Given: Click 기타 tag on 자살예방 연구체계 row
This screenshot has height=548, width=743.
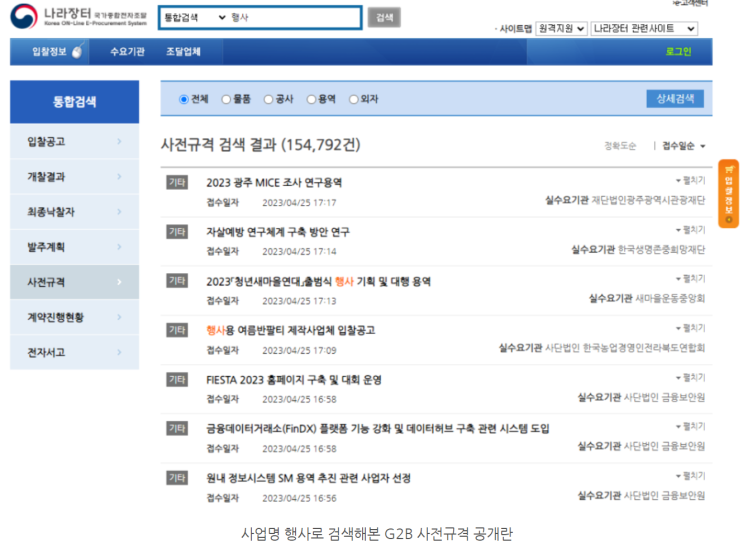Looking at the screenshot, I should click(177, 231).
